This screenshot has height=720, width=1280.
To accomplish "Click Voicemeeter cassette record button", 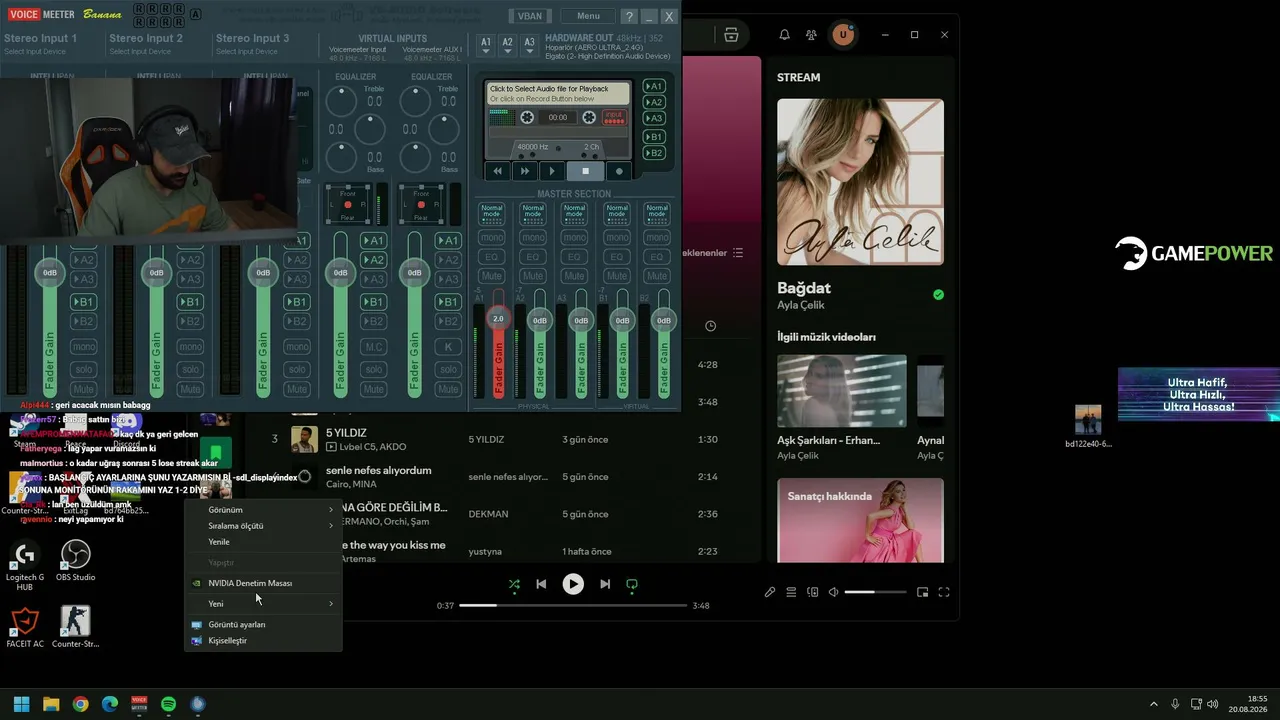I will click(619, 171).
